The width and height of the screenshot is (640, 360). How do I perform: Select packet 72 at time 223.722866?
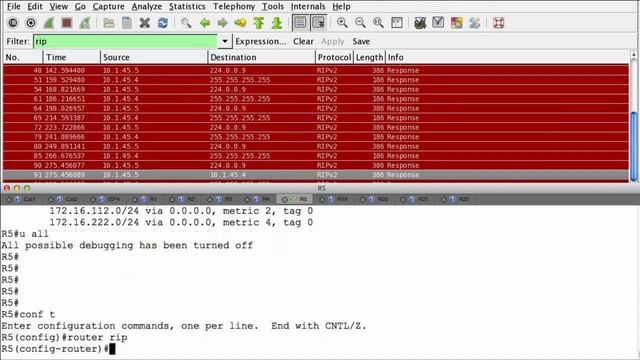pyautogui.click(x=316, y=127)
